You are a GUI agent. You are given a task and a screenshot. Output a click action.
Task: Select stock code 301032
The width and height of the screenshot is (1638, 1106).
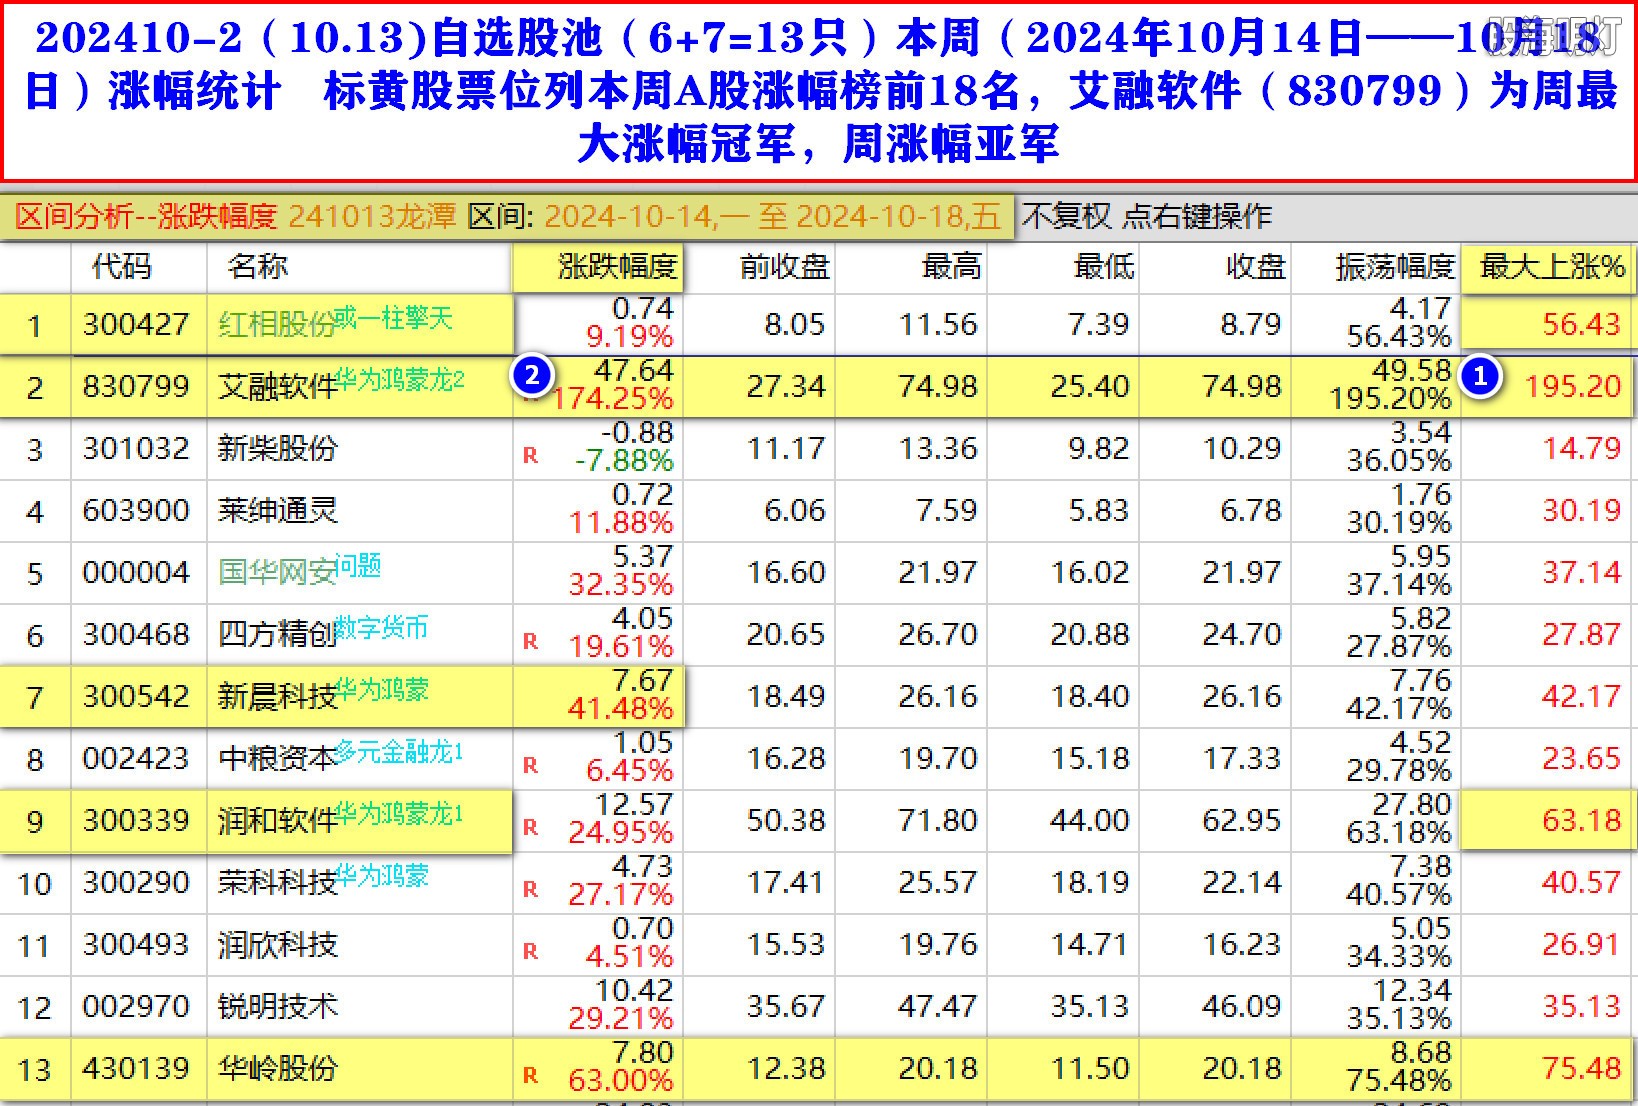136,449
